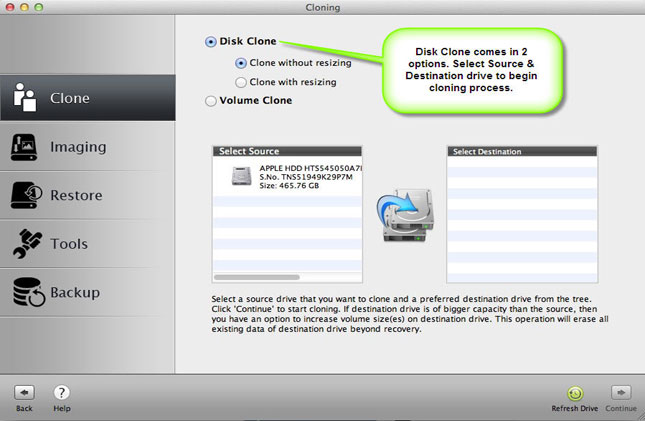The width and height of the screenshot is (645, 421).
Task: Click the Select Source list header
Action: (287, 151)
